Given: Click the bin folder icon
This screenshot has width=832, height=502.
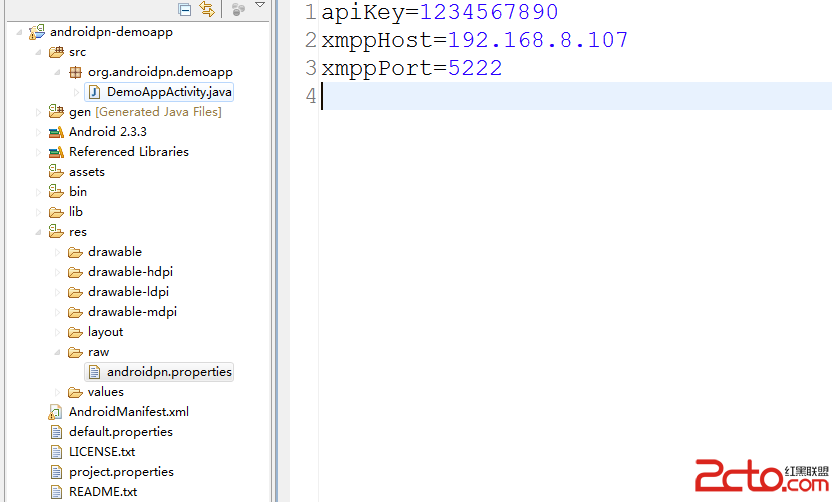Looking at the screenshot, I should click(x=56, y=191).
